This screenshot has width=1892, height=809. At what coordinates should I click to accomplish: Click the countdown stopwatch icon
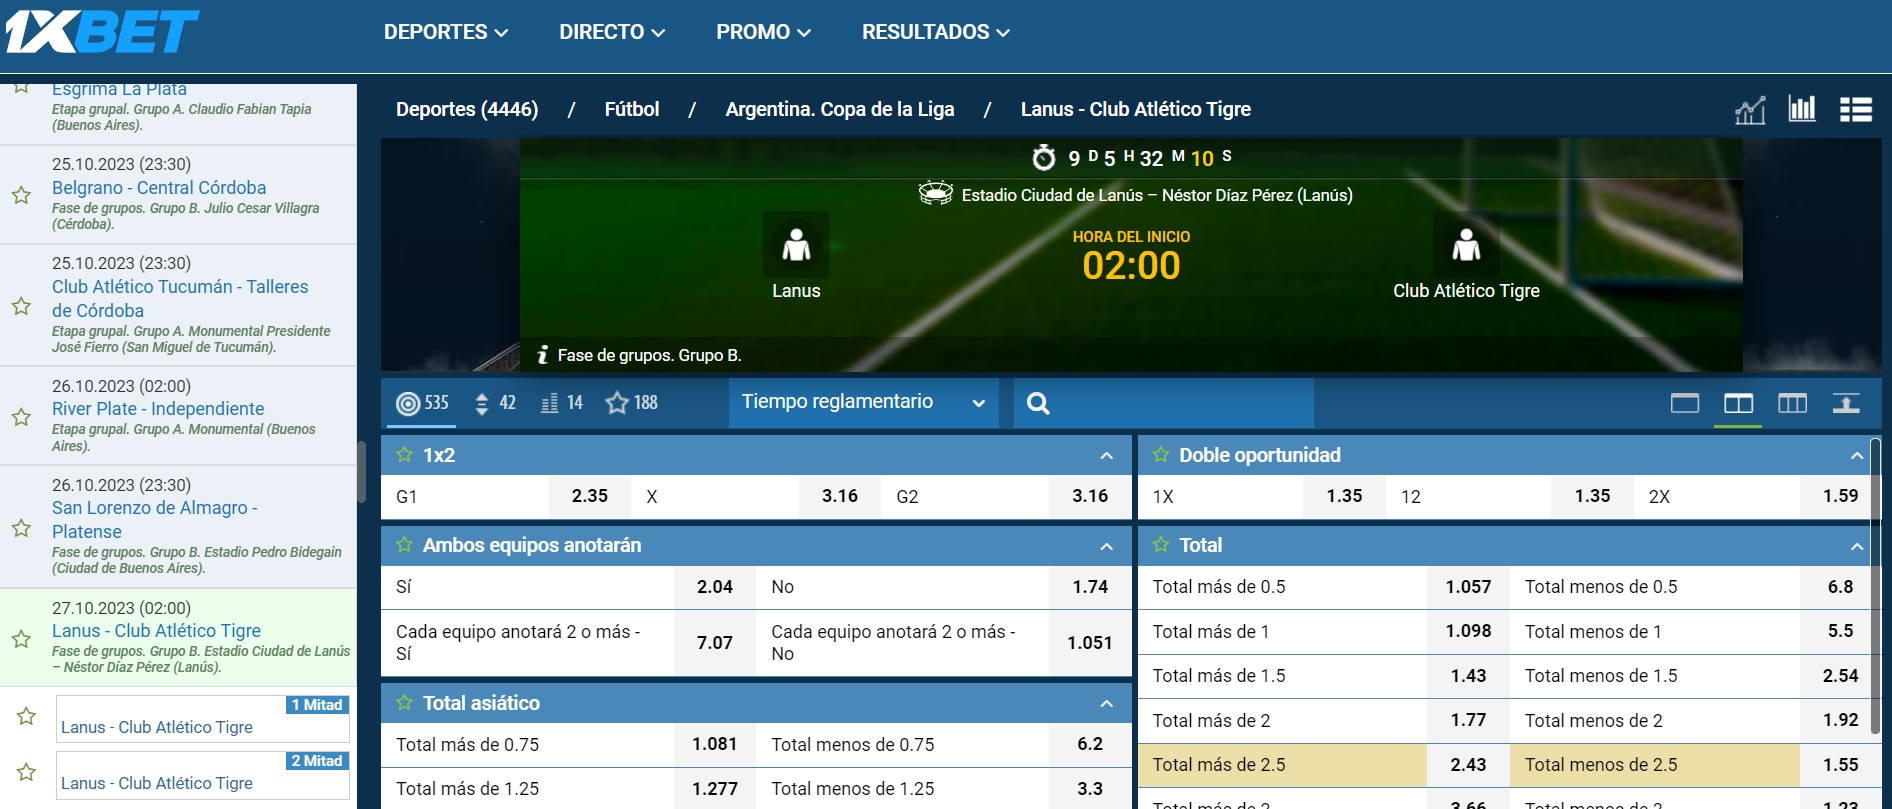[1044, 157]
